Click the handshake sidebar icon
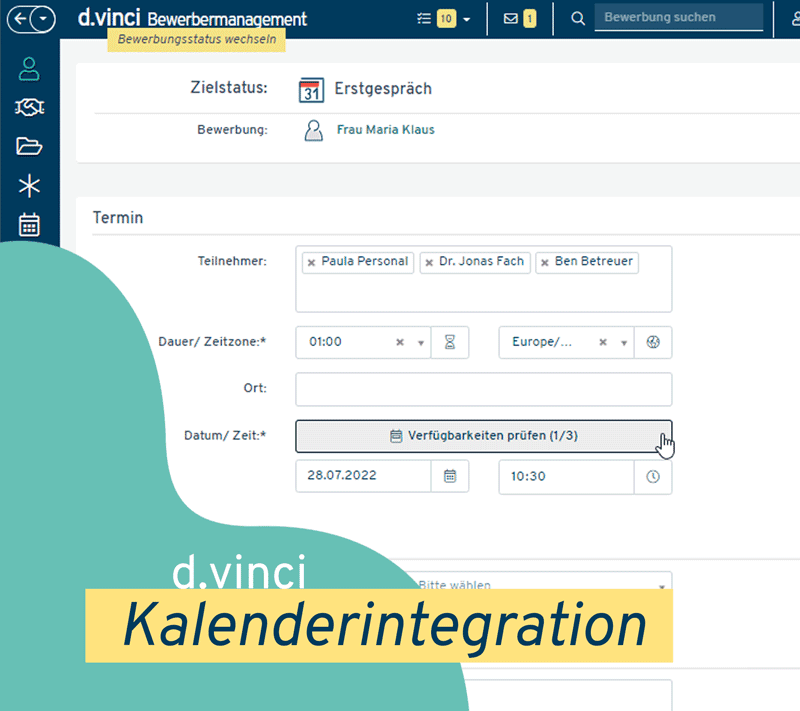Viewport: 800px width, 711px height. tap(29, 107)
